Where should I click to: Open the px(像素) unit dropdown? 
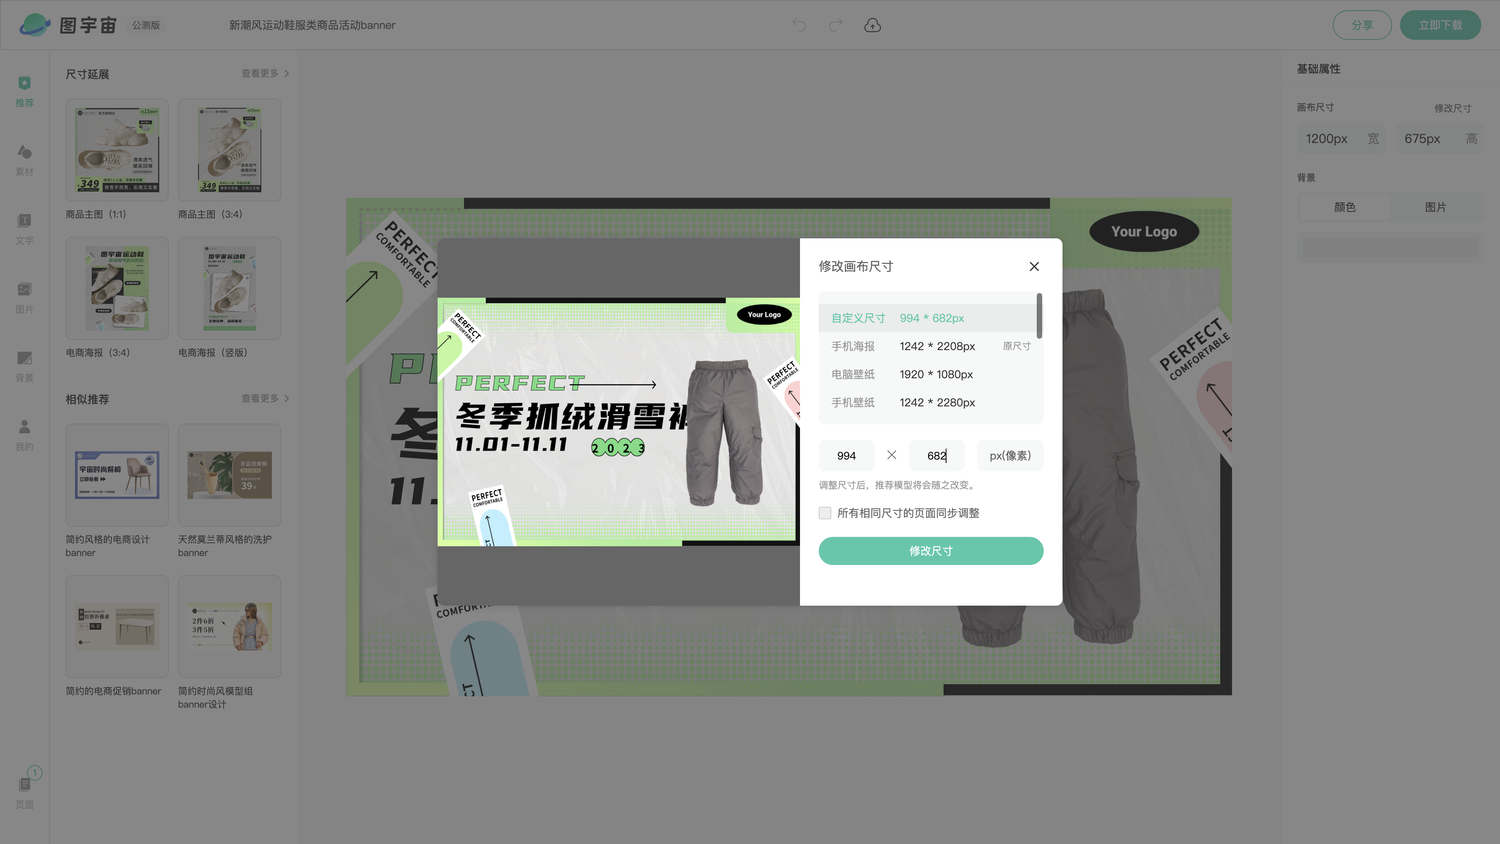coord(1010,455)
